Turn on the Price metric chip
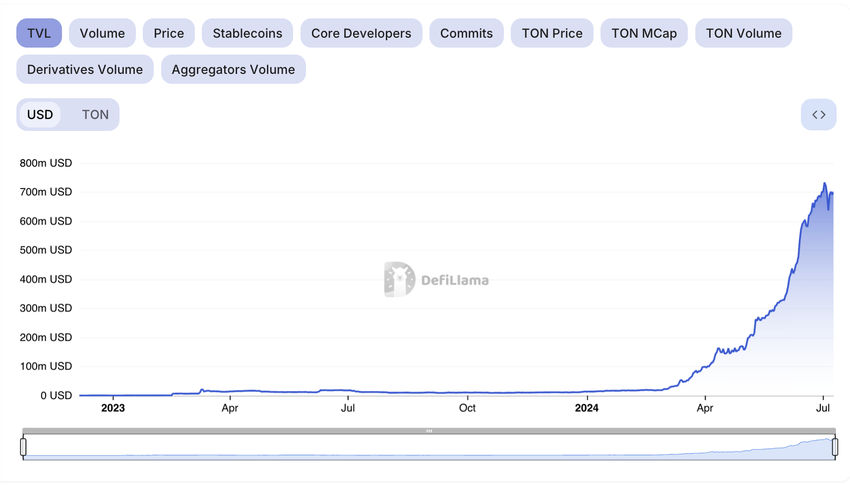 pyautogui.click(x=168, y=33)
